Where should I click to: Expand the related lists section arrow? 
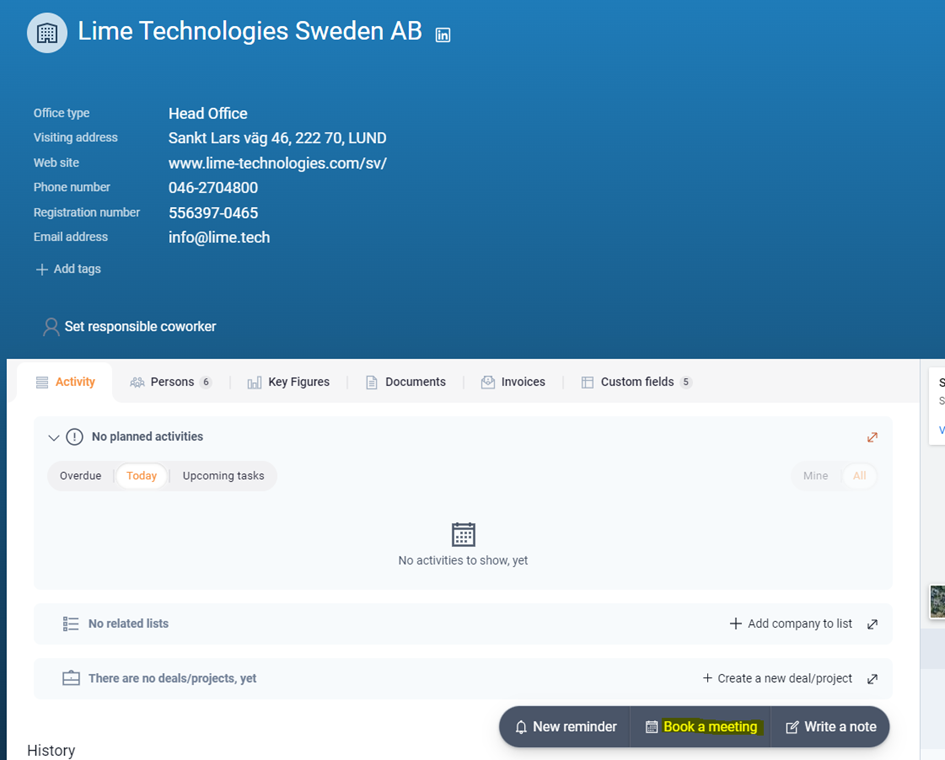tap(872, 624)
